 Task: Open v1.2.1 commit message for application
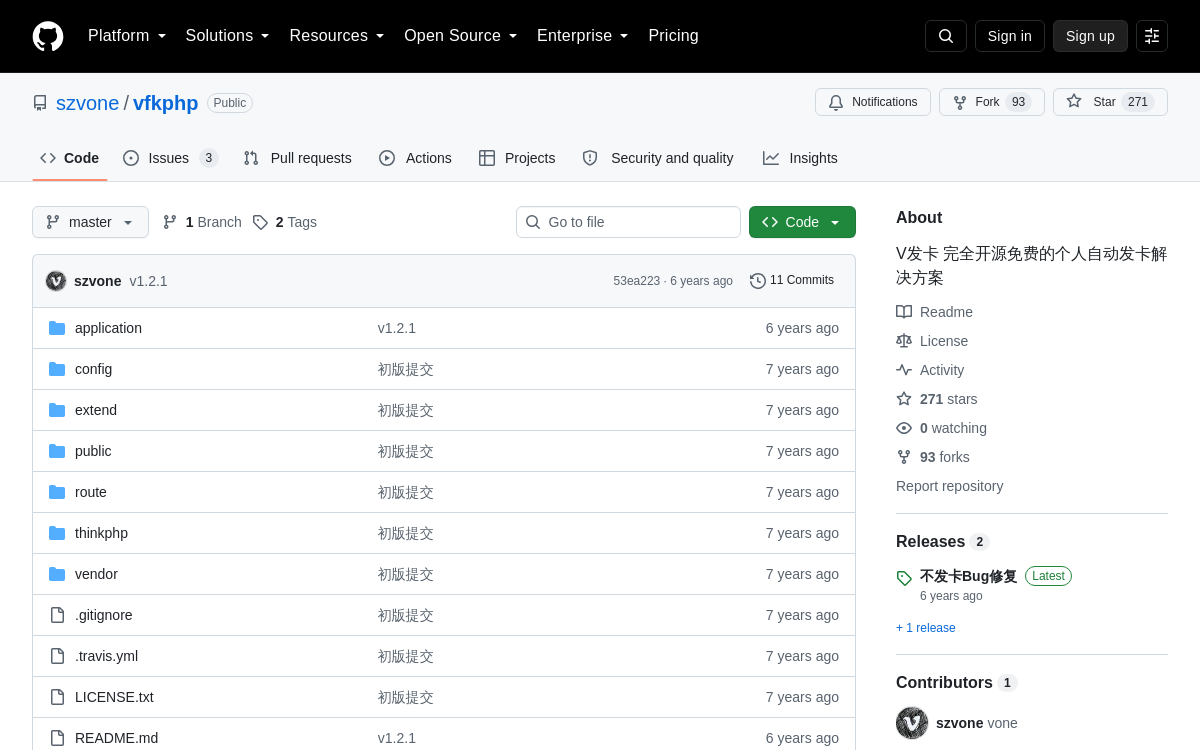(397, 328)
